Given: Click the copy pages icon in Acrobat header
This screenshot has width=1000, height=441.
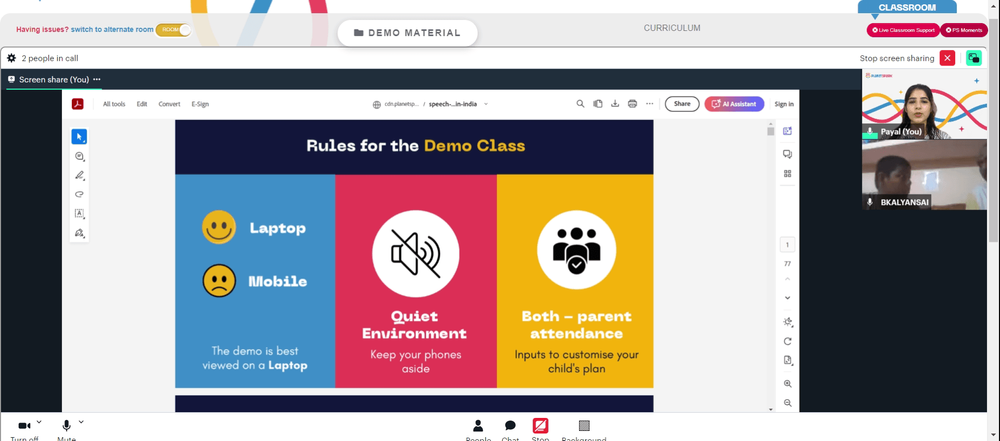Looking at the screenshot, I should (x=598, y=104).
